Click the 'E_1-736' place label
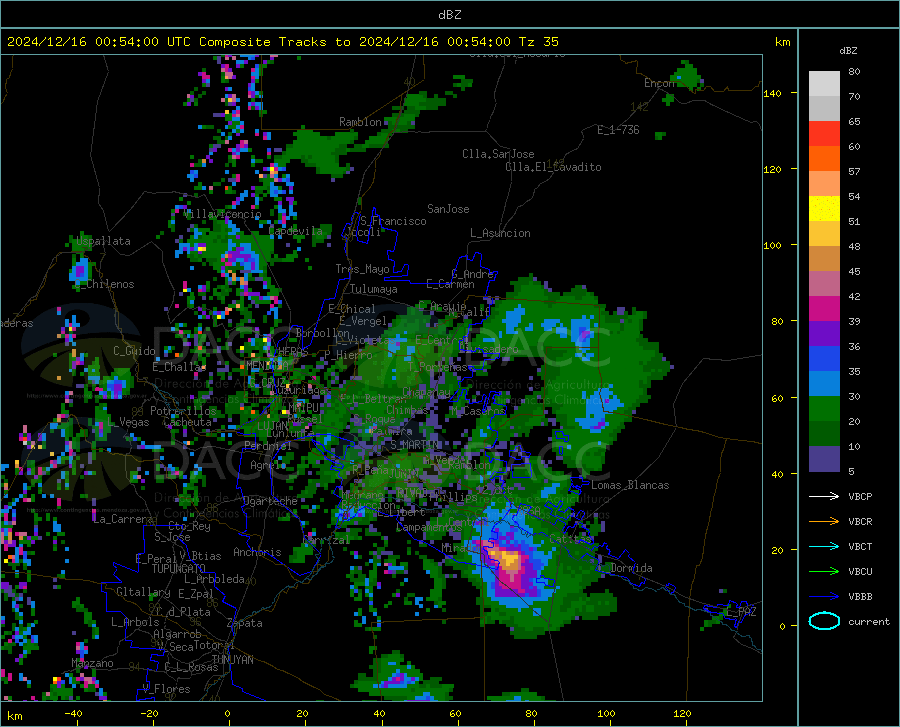Image resolution: width=900 pixels, height=727 pixels. (618, 130)
